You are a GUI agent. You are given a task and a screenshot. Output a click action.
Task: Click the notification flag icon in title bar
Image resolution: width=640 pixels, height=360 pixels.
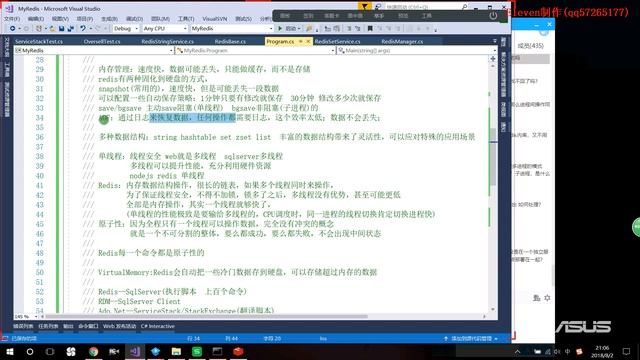pos(364,6)
